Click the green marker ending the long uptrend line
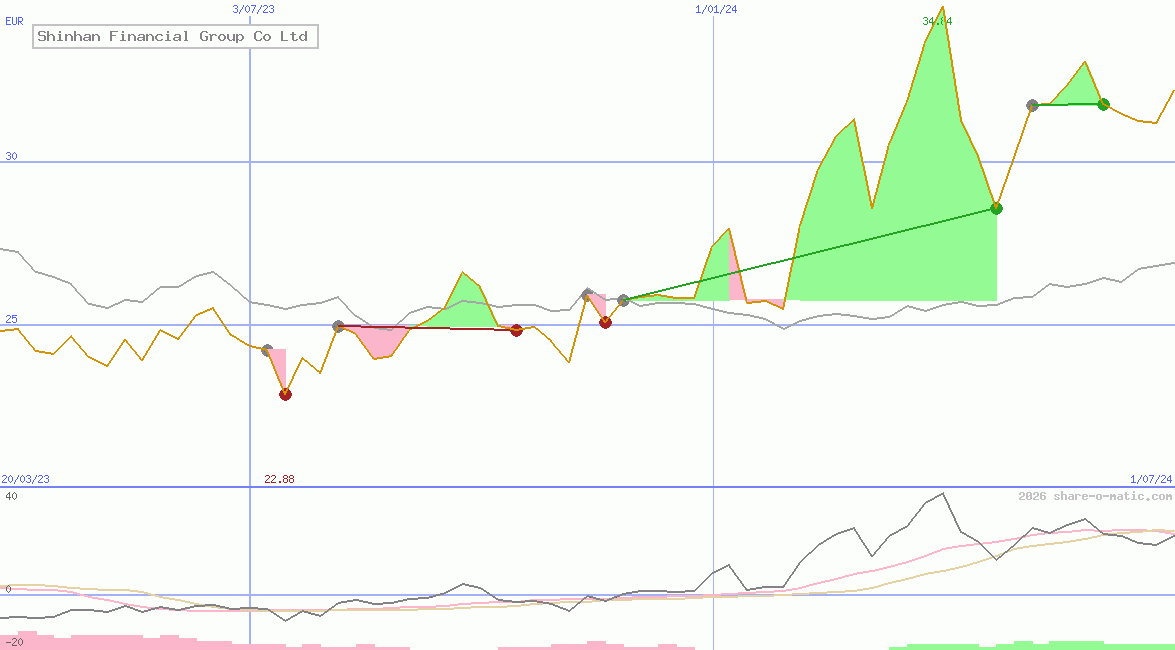 (x=995, y=208)
